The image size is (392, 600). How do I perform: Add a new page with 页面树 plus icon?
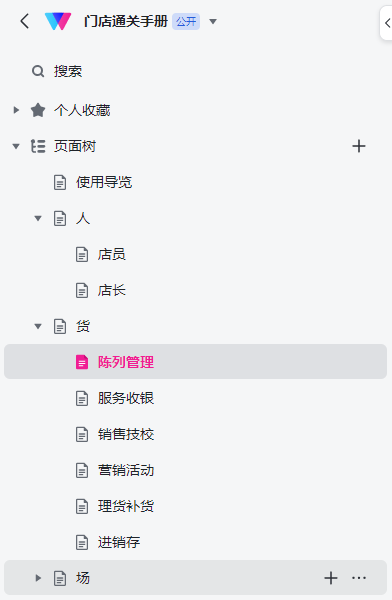click(x=359, y=146)
